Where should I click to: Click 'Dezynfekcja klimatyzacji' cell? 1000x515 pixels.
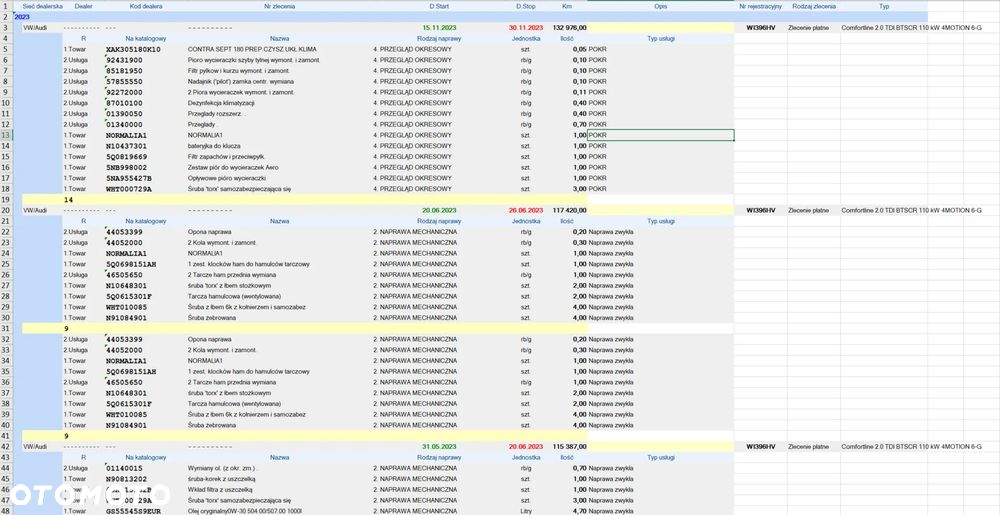tap(221, 103)
